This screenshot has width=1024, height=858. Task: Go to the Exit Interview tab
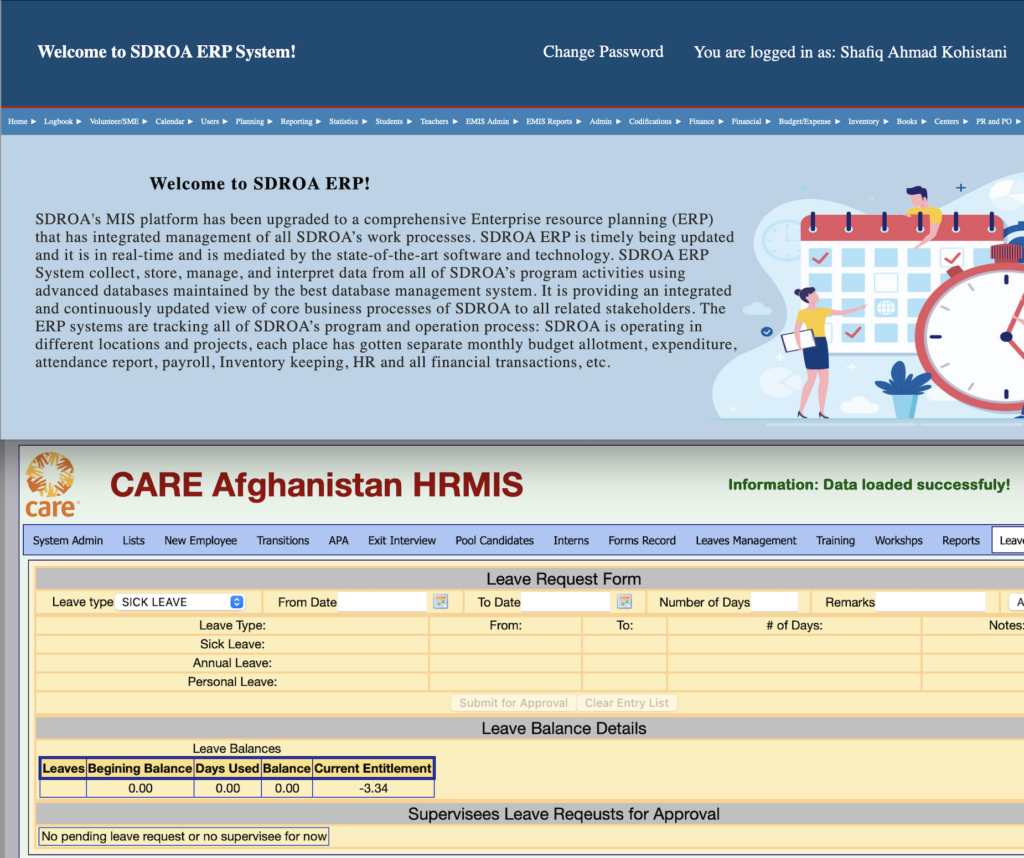[x=402, y=540]
